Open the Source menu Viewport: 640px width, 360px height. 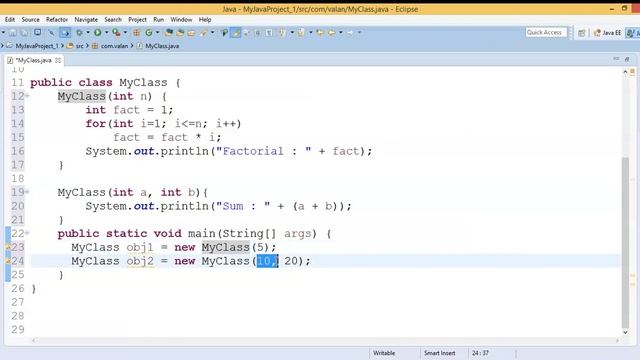click(31, 20)
